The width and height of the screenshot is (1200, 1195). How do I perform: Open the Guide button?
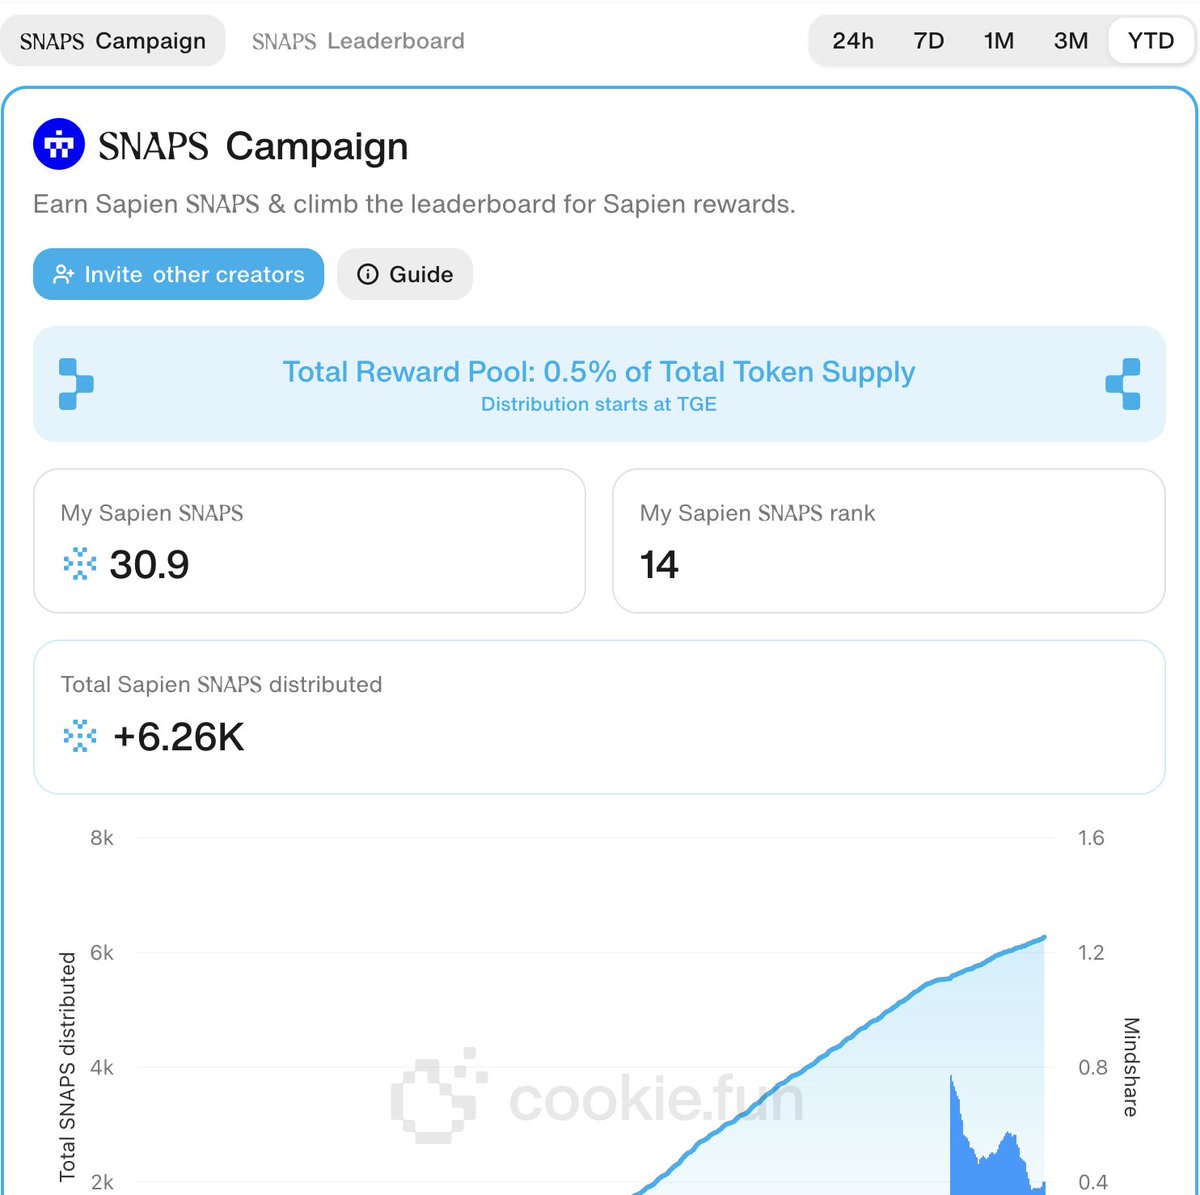point(405,275)
